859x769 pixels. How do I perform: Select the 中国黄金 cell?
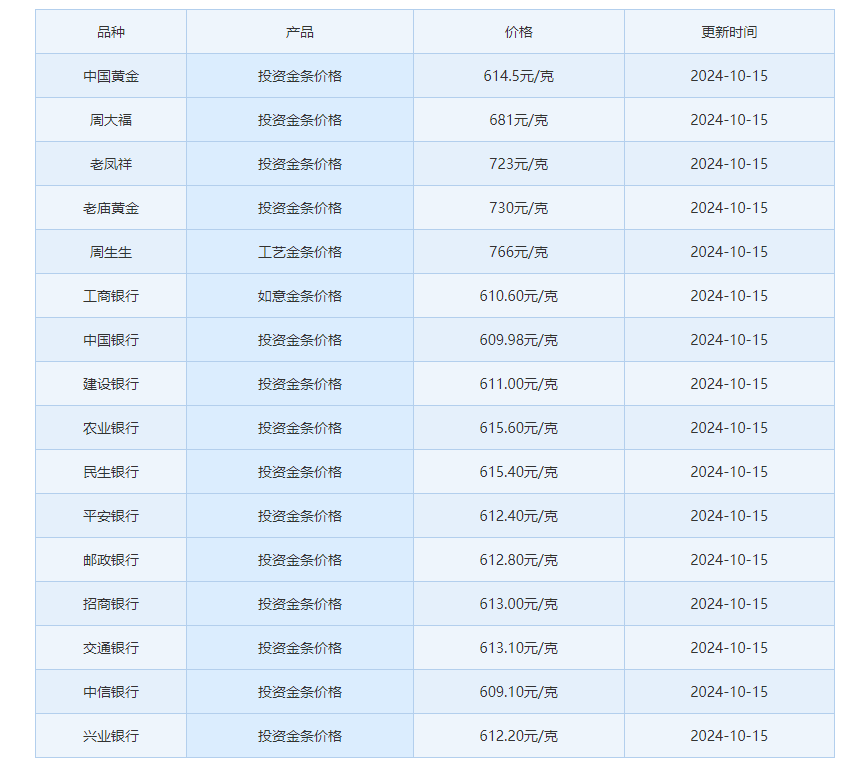111,76
